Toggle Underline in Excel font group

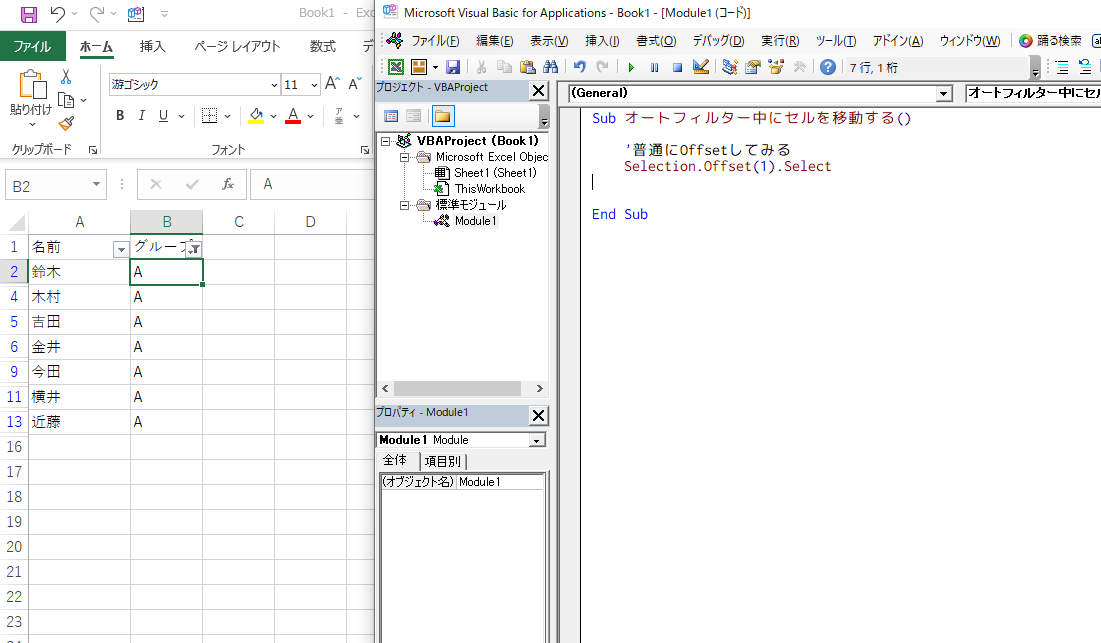[x=163, y=116]
